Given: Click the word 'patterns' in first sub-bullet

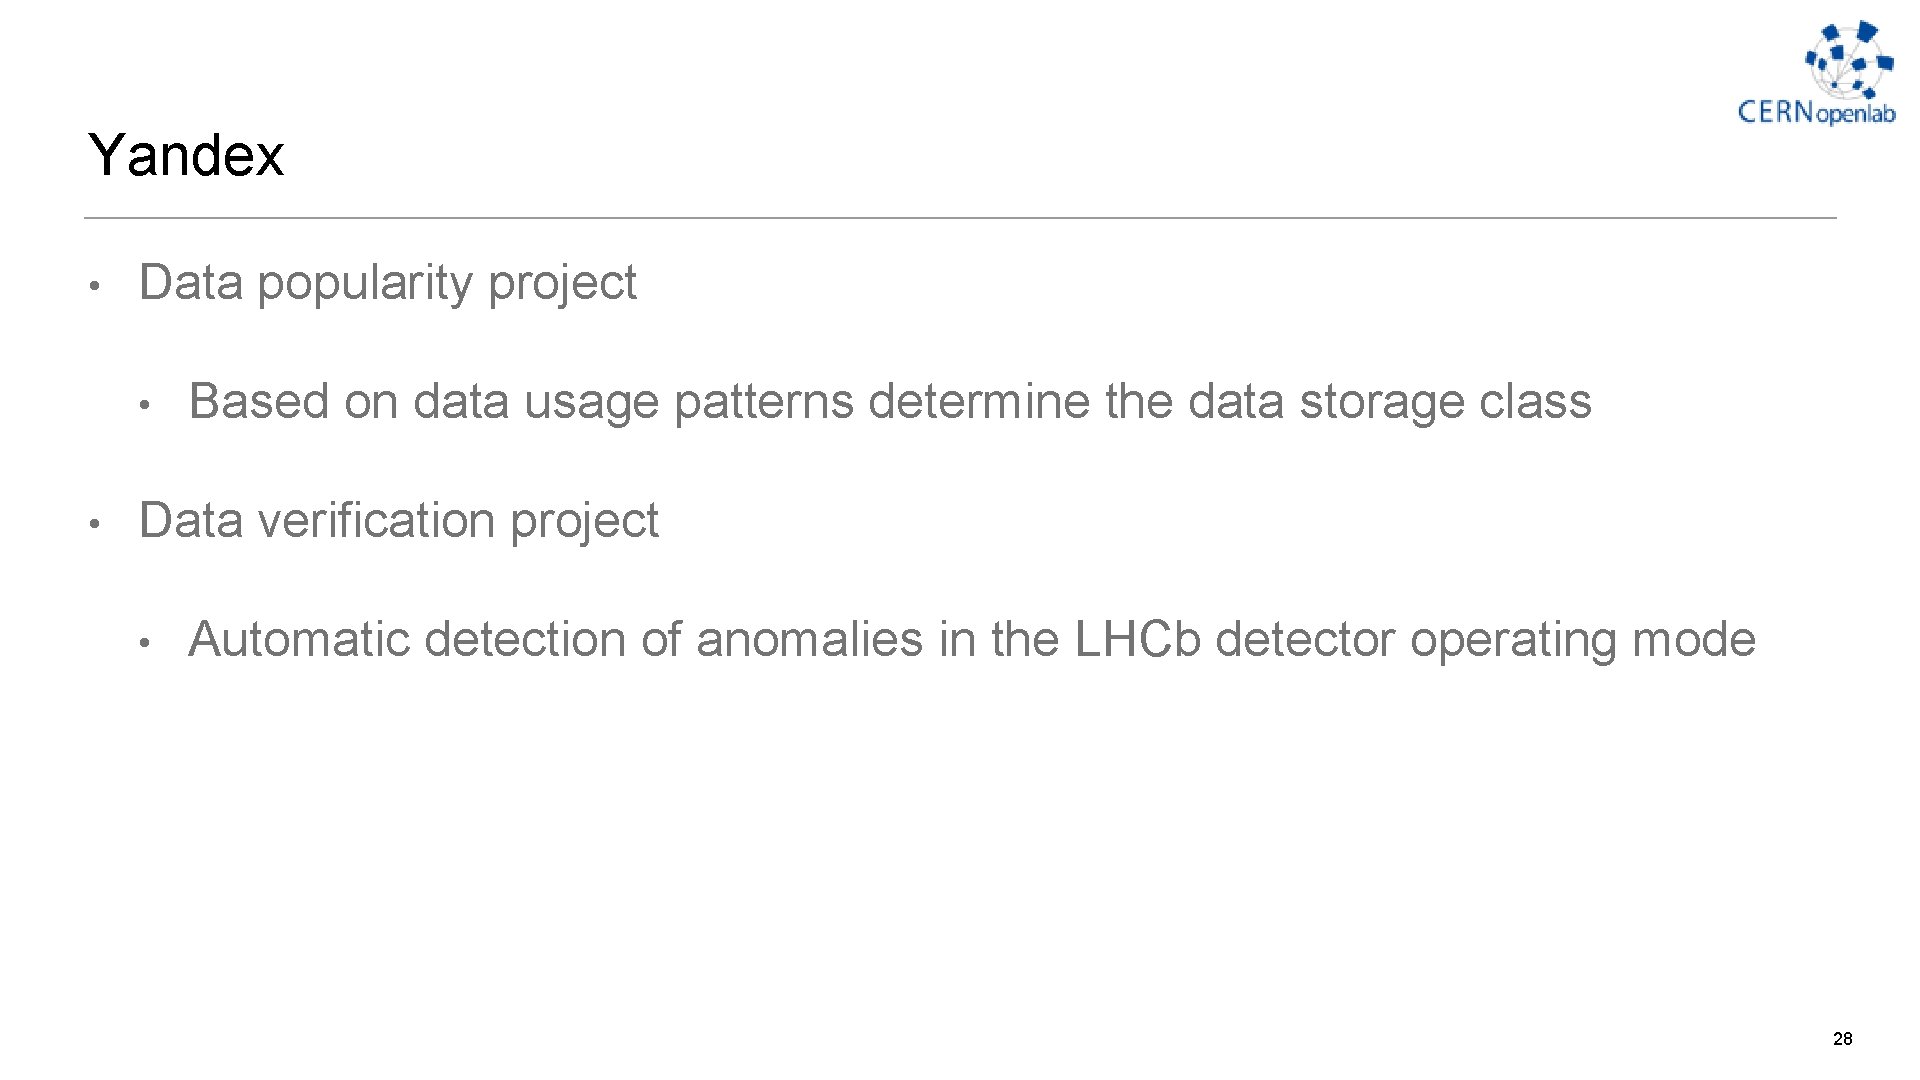Looking at the screenshot, I should (x=764, y=402).
